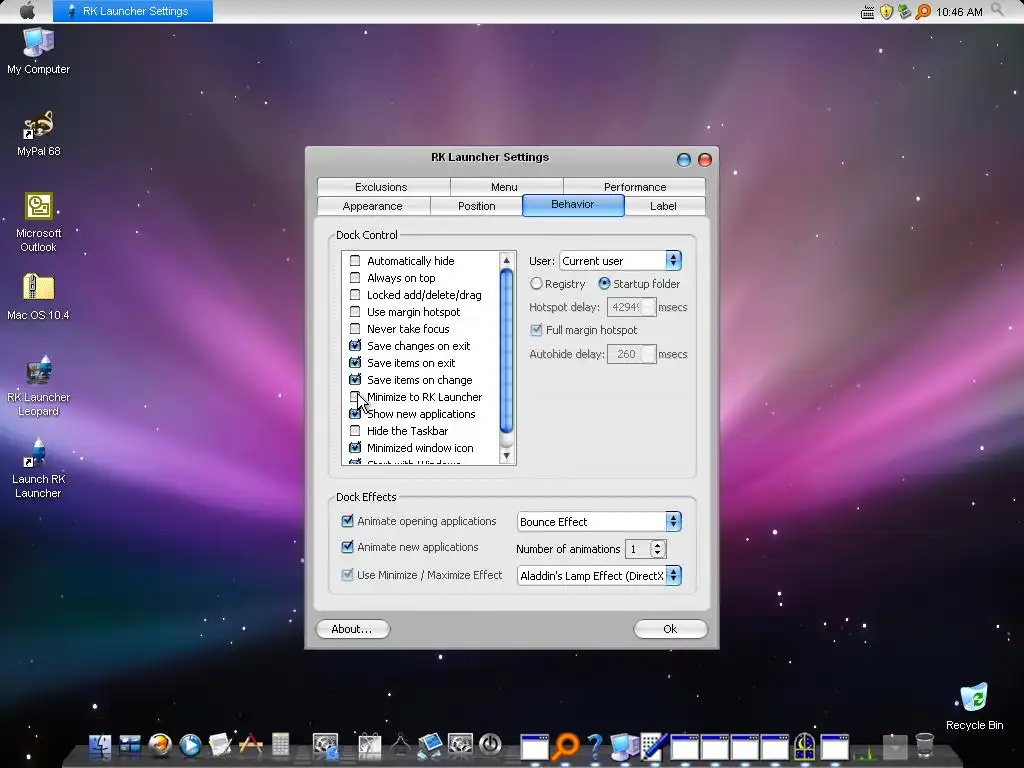This screenshot has width=1024, height=768.
Task: Enable Always on top checkbox
Action: (355, 278)
